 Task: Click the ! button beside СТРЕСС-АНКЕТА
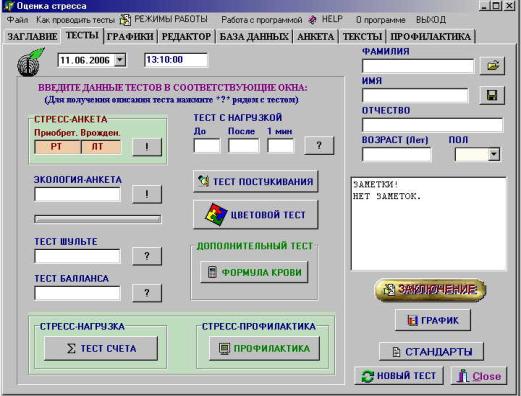(147, 147)
